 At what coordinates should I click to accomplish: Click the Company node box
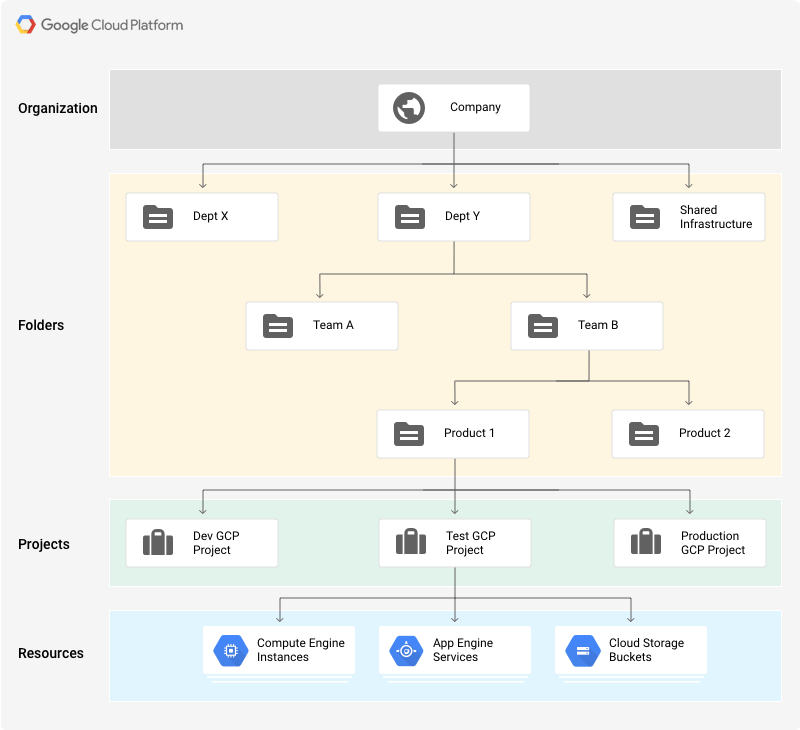tap(453, 107)
